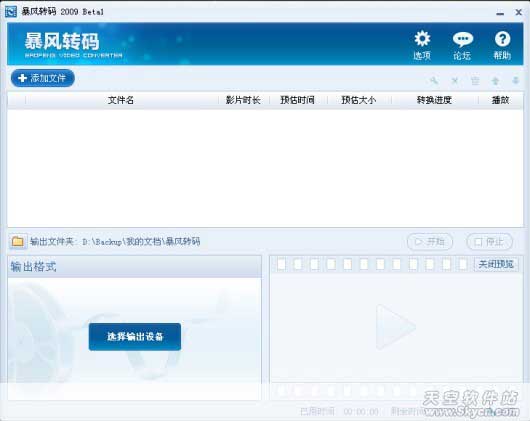The height and width of the screenshot is (421, 530).
Task: Click the output folder icon
Action: [18, 242]
